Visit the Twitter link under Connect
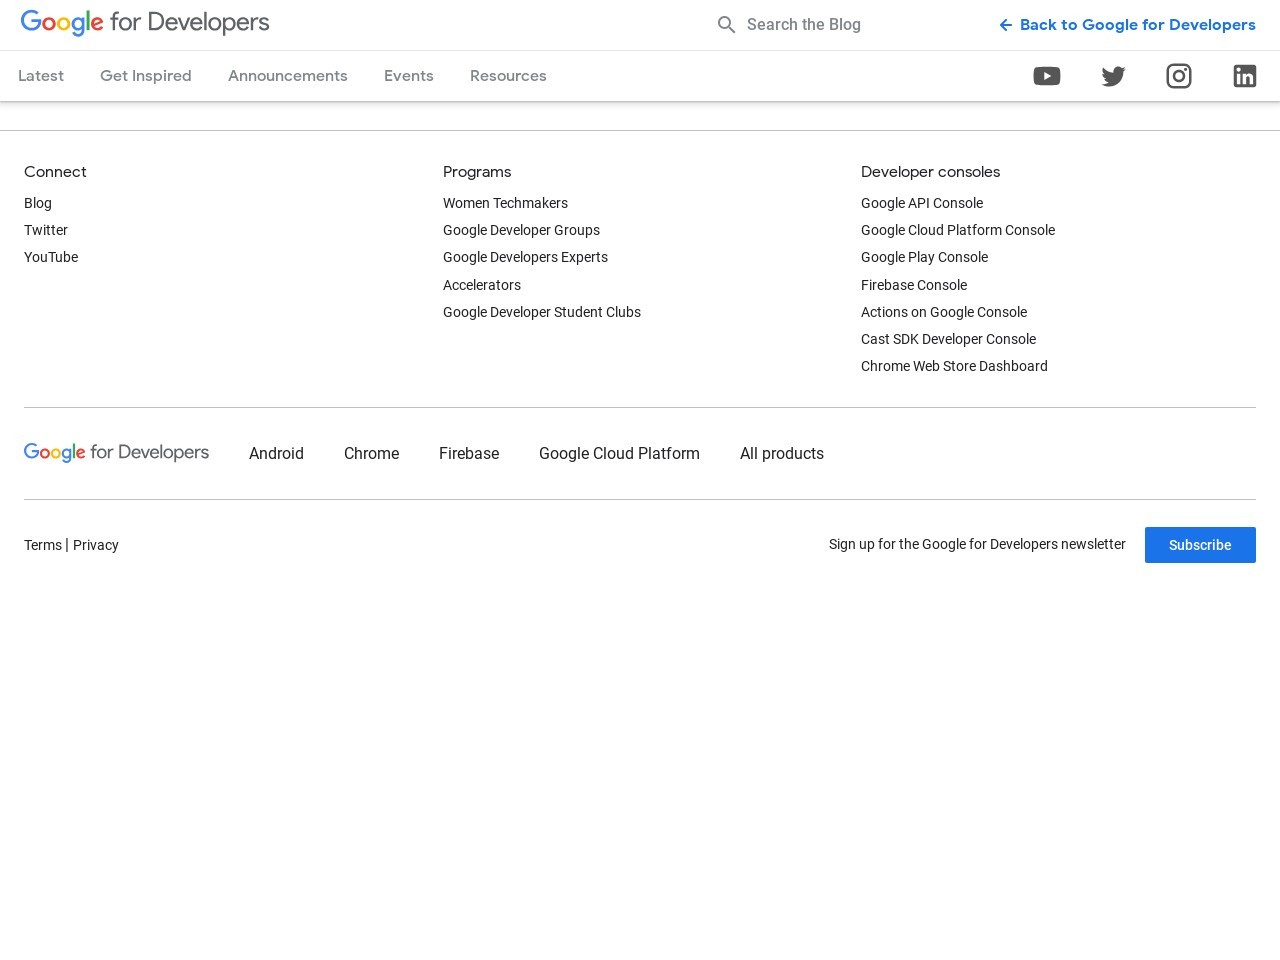 tap(46, 230)
